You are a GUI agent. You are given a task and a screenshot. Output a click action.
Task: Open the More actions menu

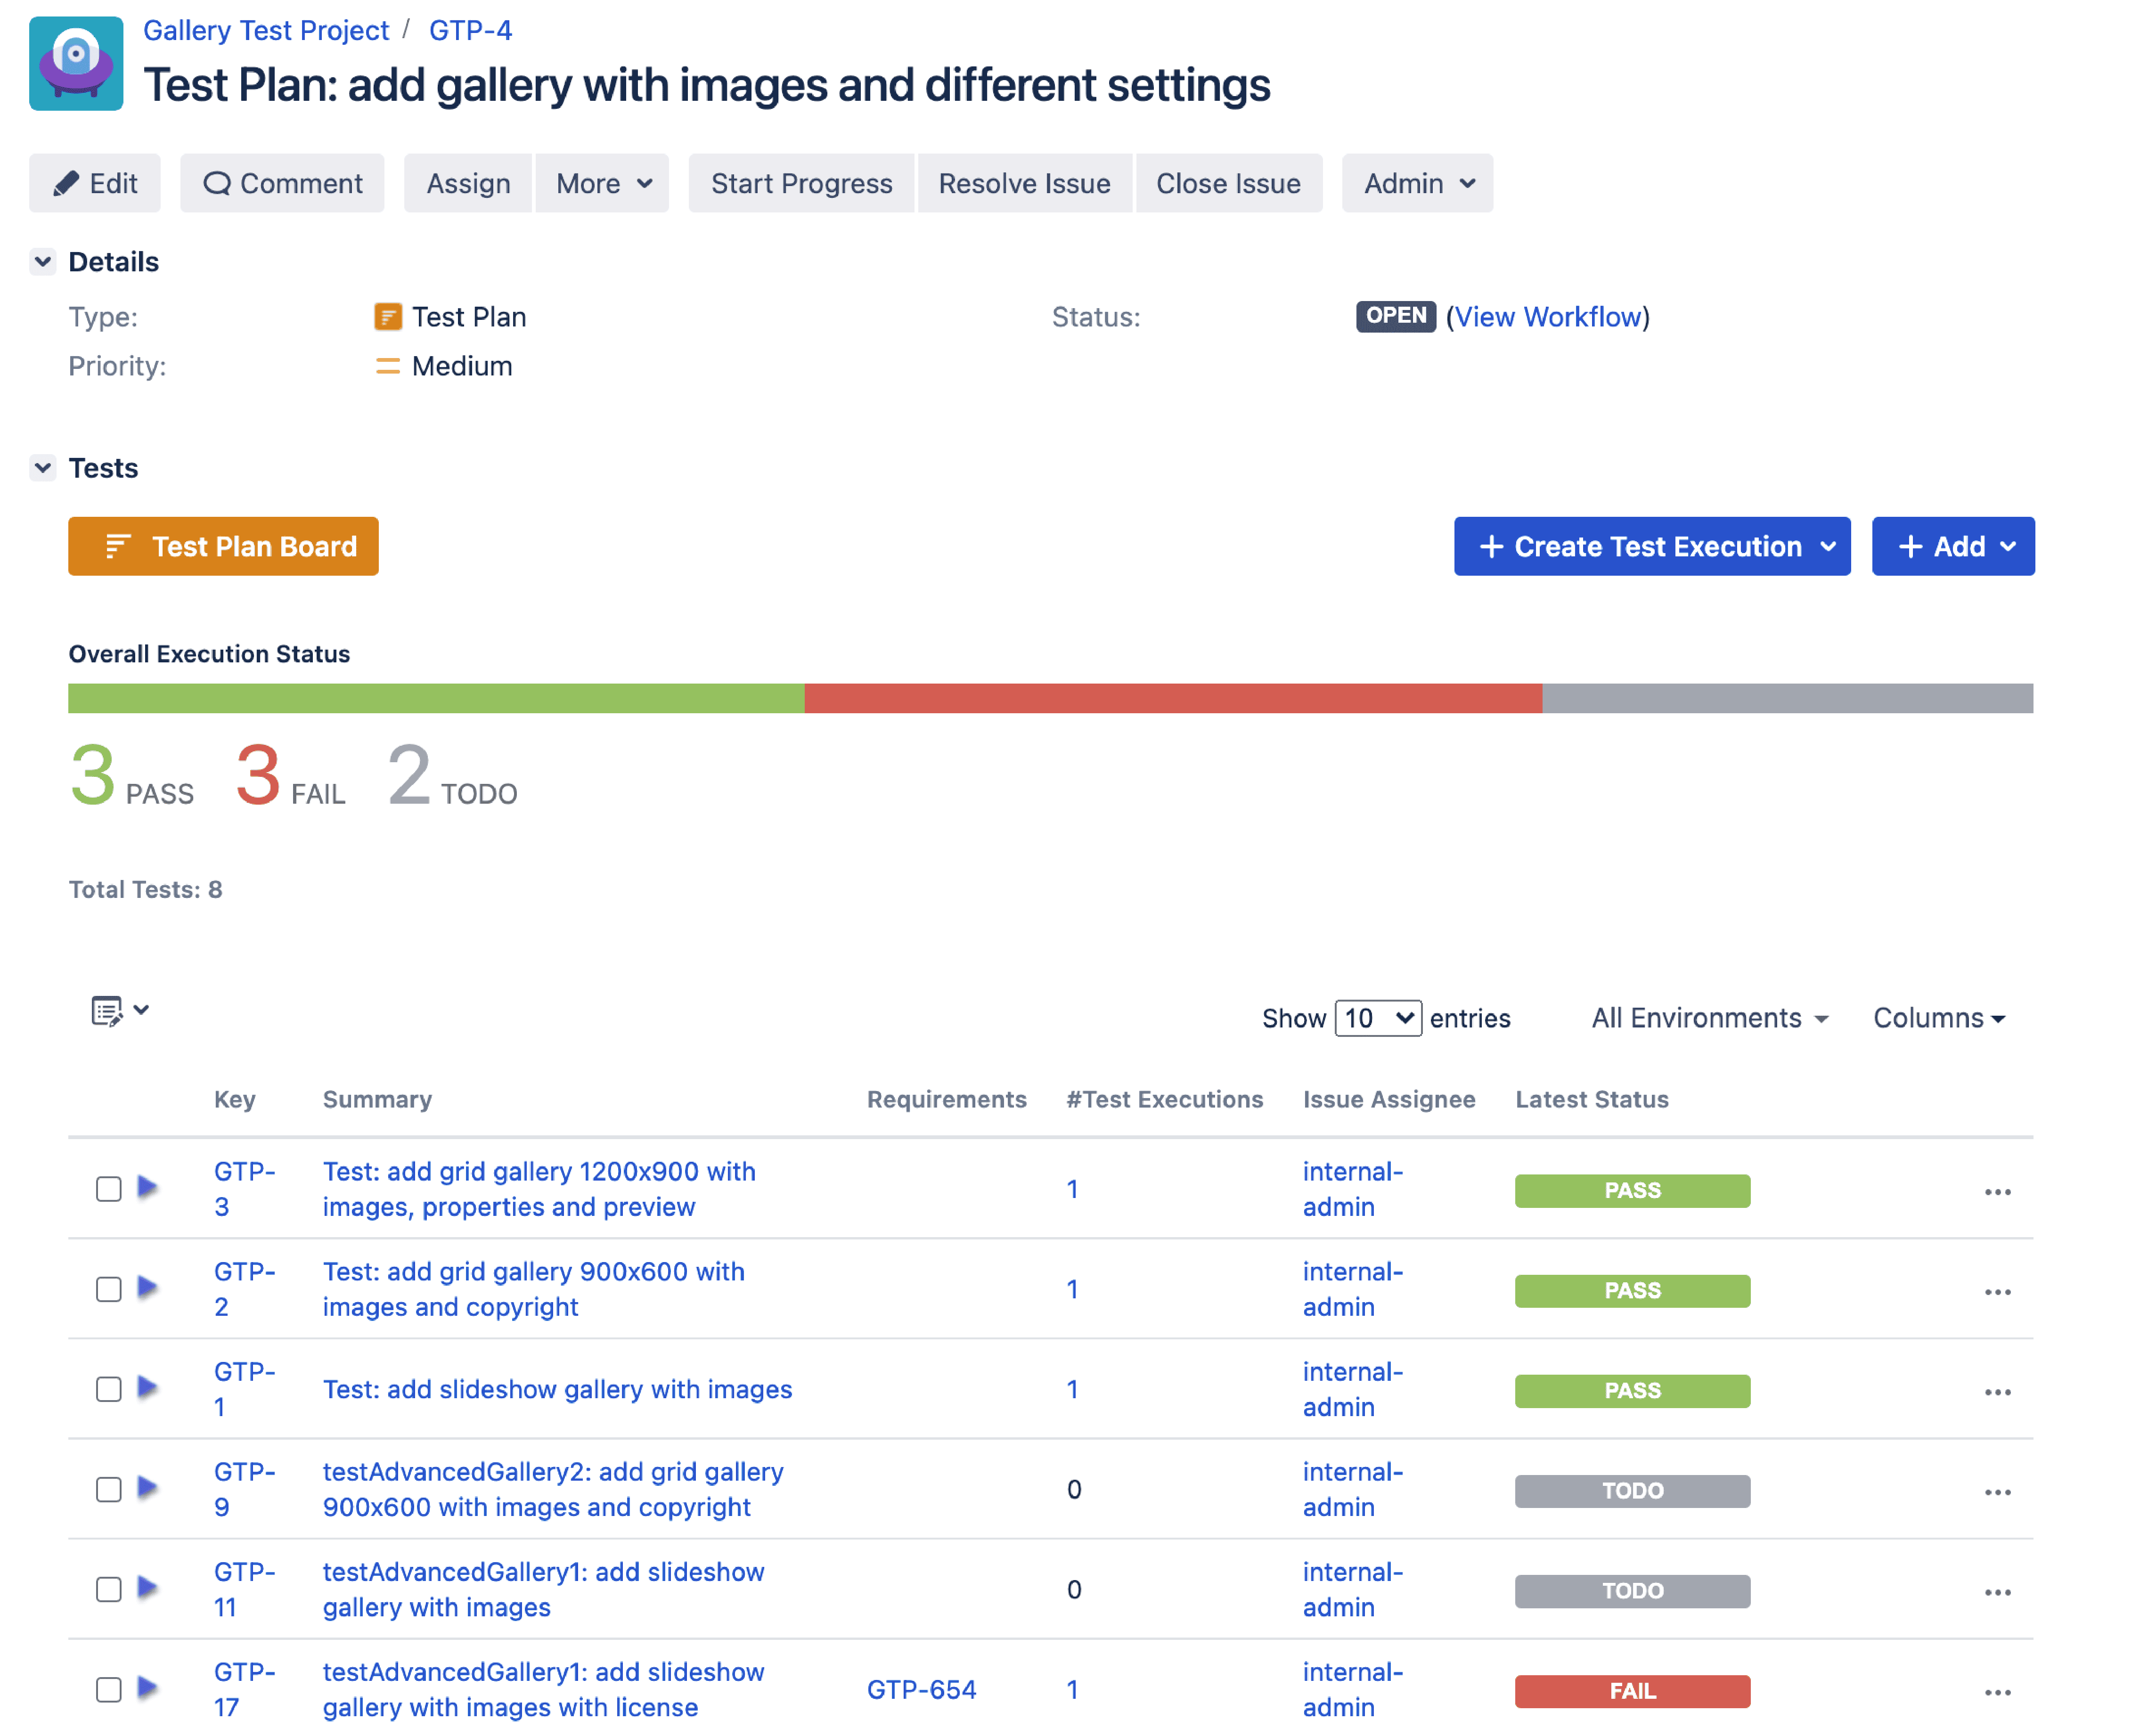click(602, 183)
